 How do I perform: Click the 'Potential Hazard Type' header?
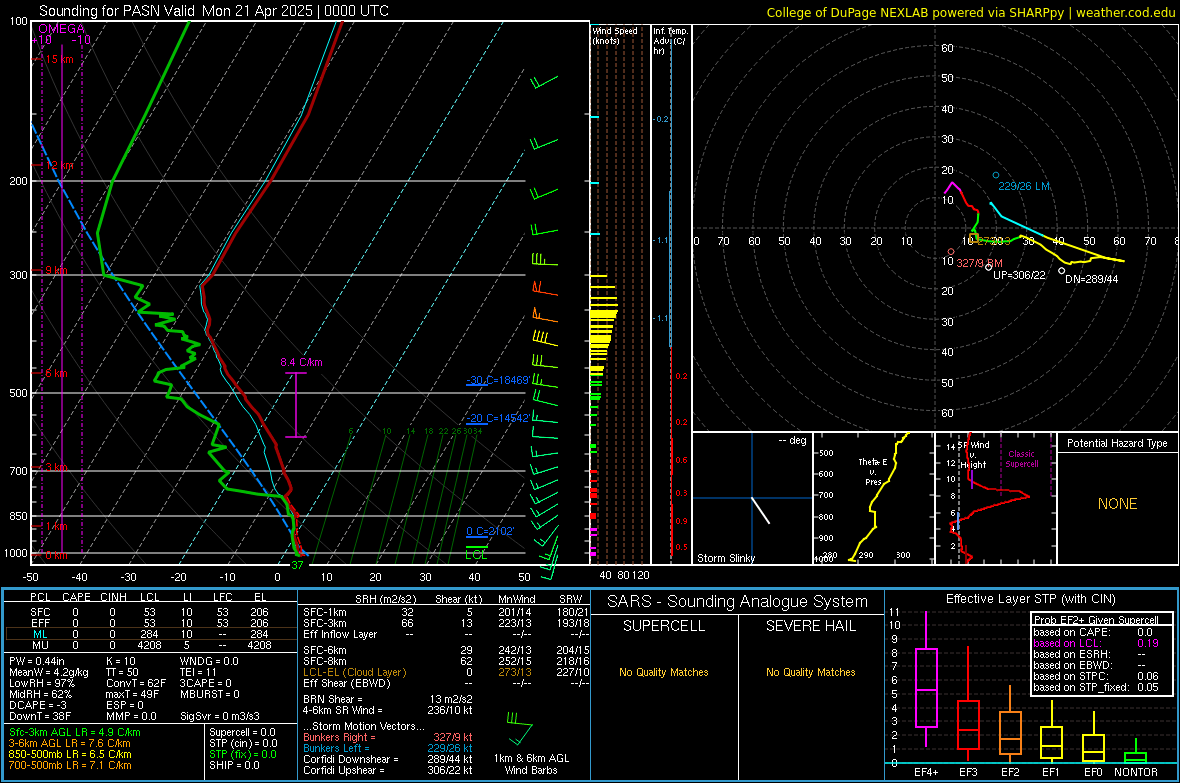coord(1117,443)
